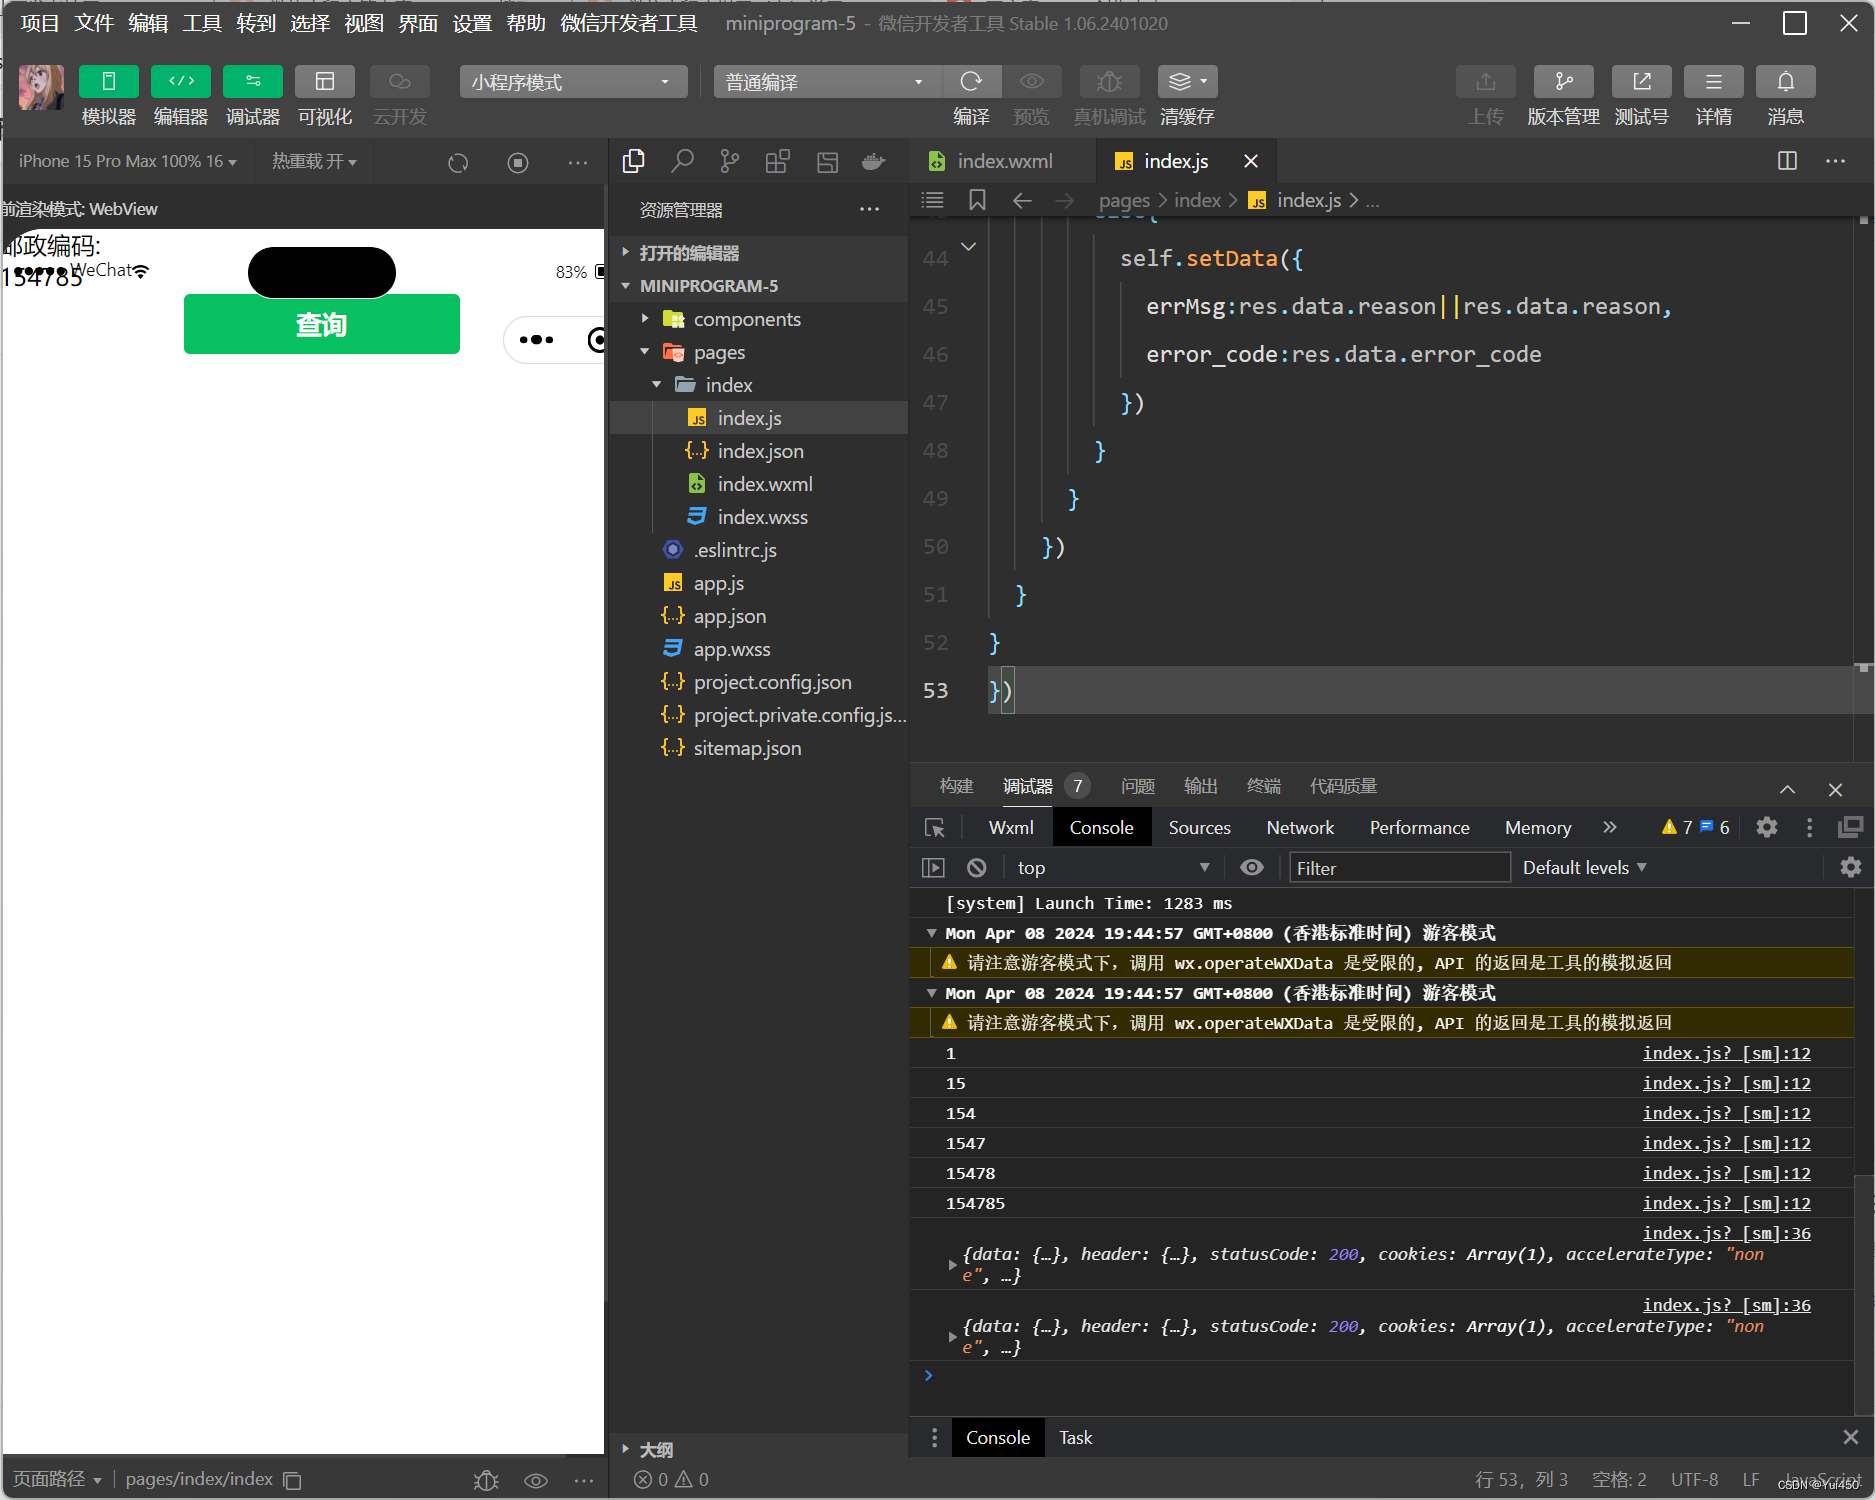Open the test account icon
This screenshot has height=1500, width=1875.
[1642, 81]
